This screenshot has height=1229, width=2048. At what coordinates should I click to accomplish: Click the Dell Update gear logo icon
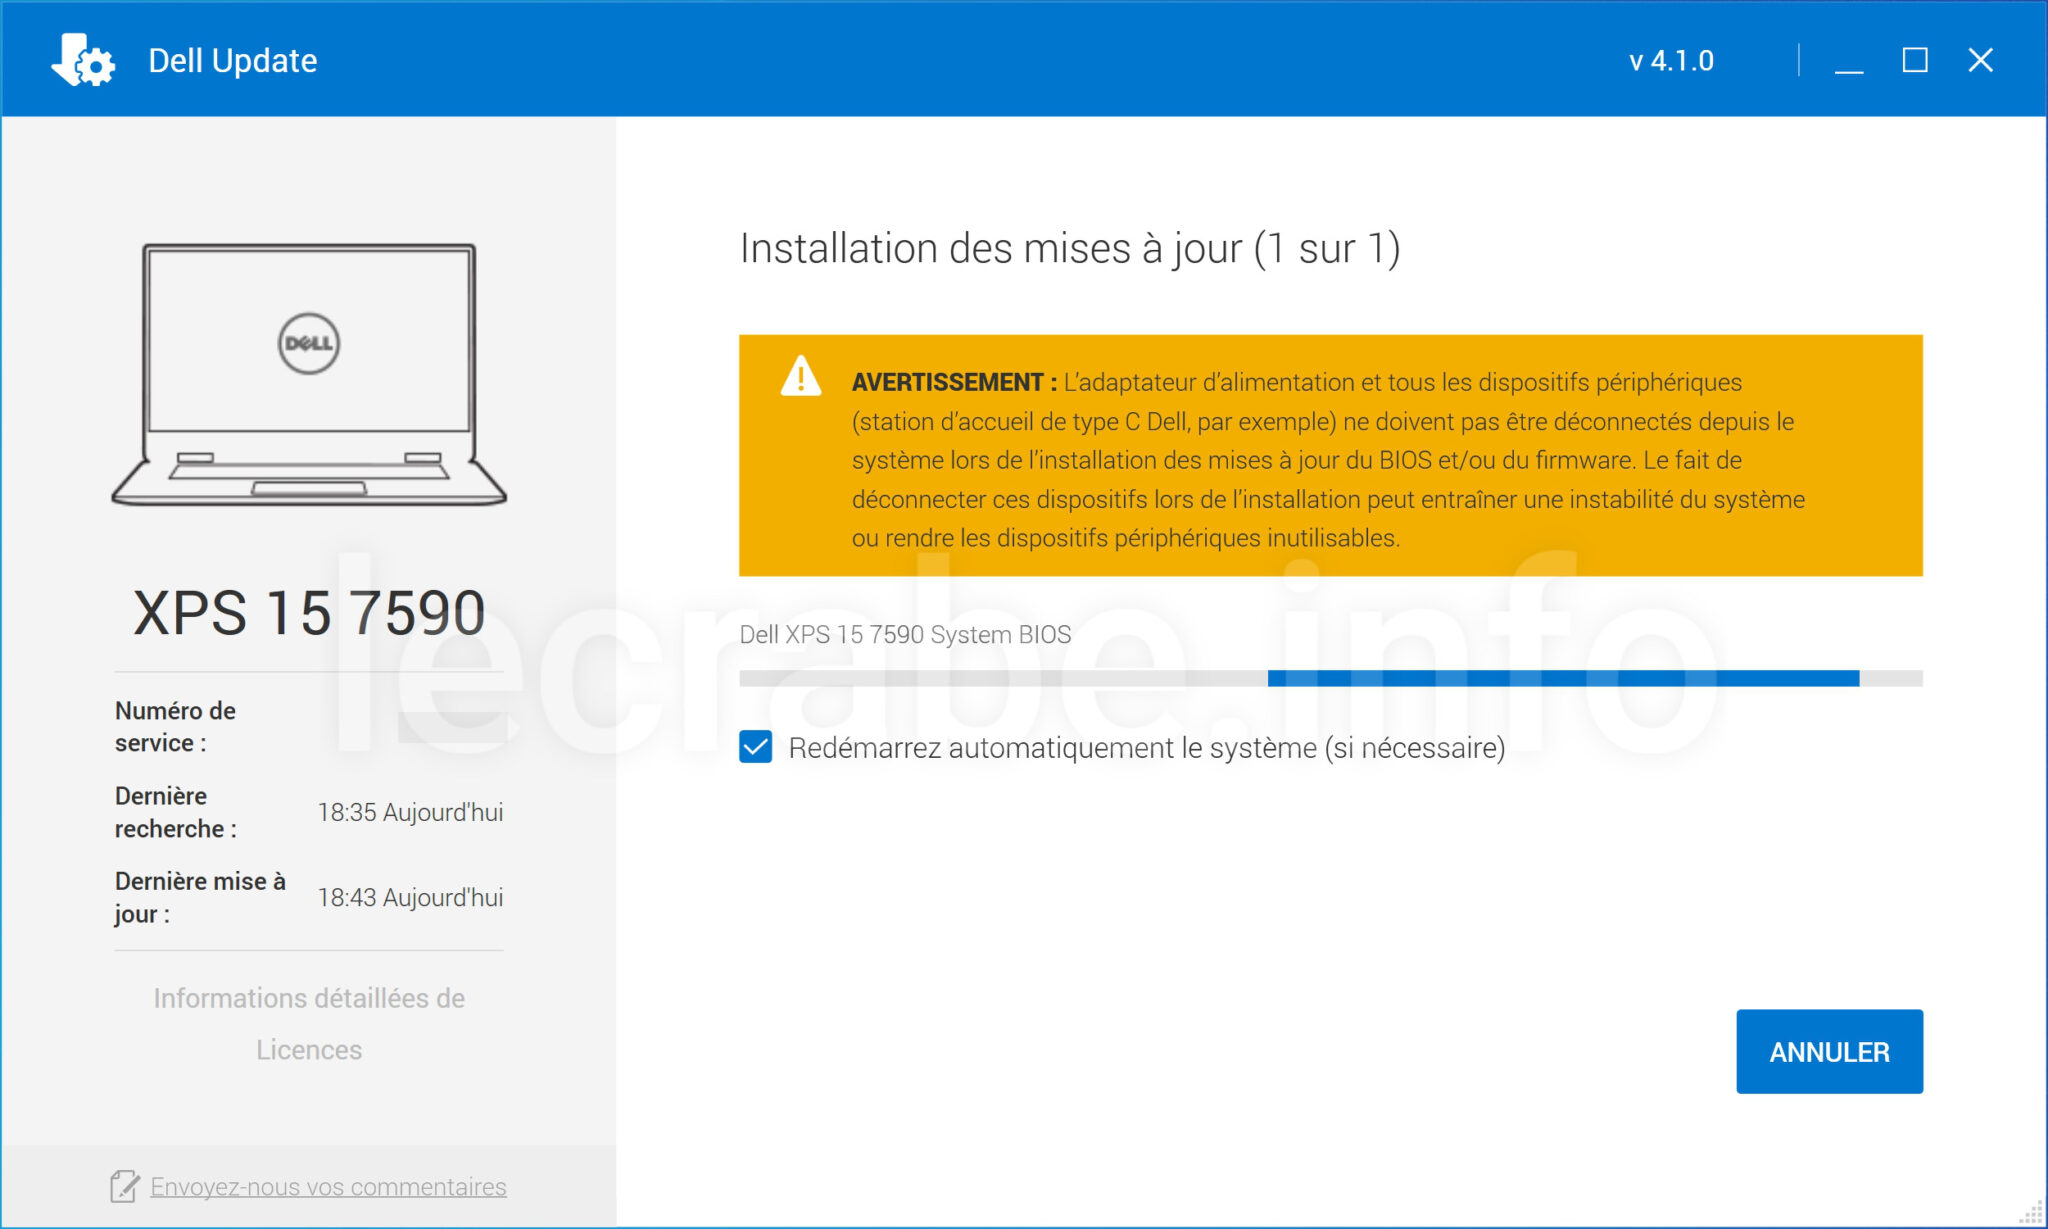pyautogui.click(x=84, y=59)
